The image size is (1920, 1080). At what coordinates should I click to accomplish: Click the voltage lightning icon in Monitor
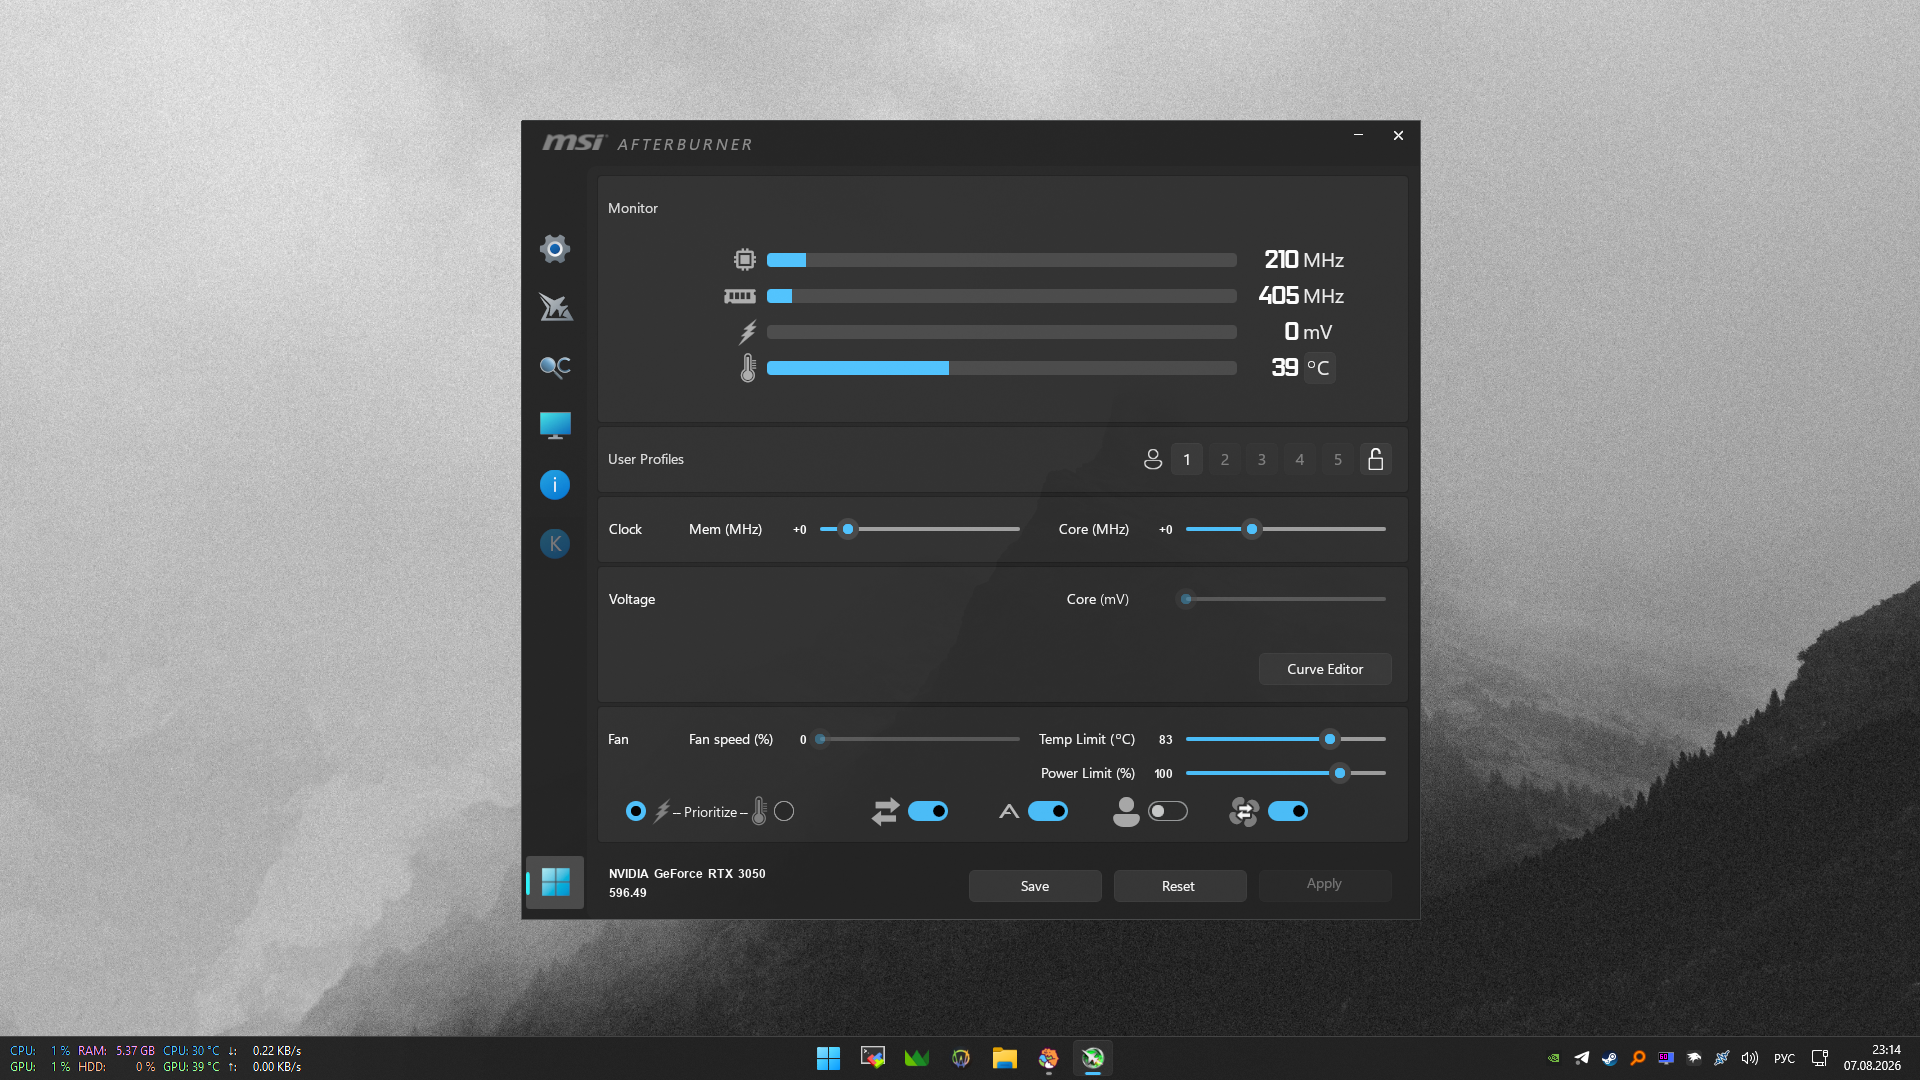[748, 332]
